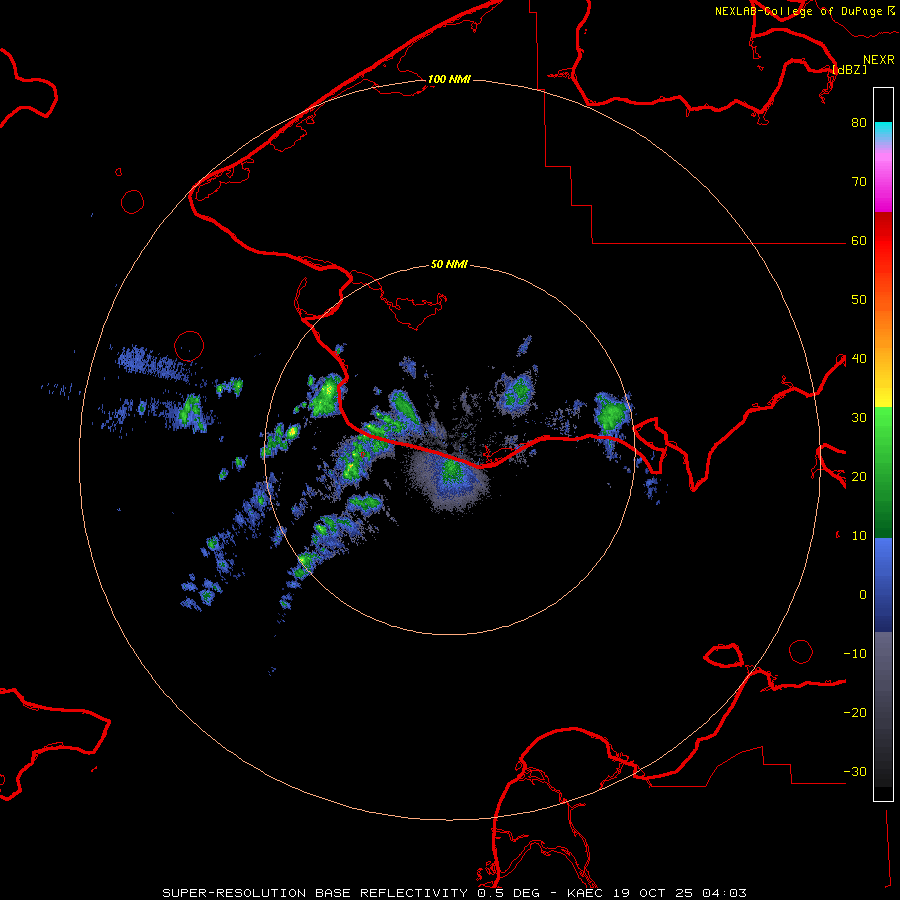Click the 40 value on the dBZ scale
Screen dimensions: 900x900
(x=859, y=359)
